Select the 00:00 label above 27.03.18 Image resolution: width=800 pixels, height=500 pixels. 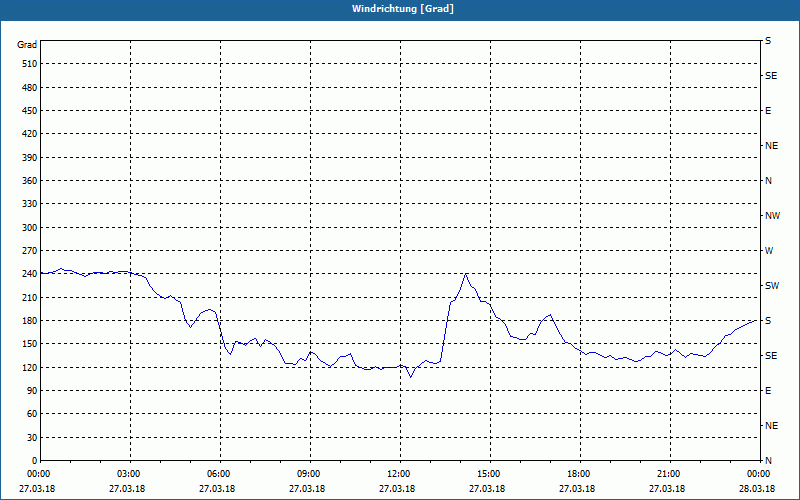(x=38, y=474)
